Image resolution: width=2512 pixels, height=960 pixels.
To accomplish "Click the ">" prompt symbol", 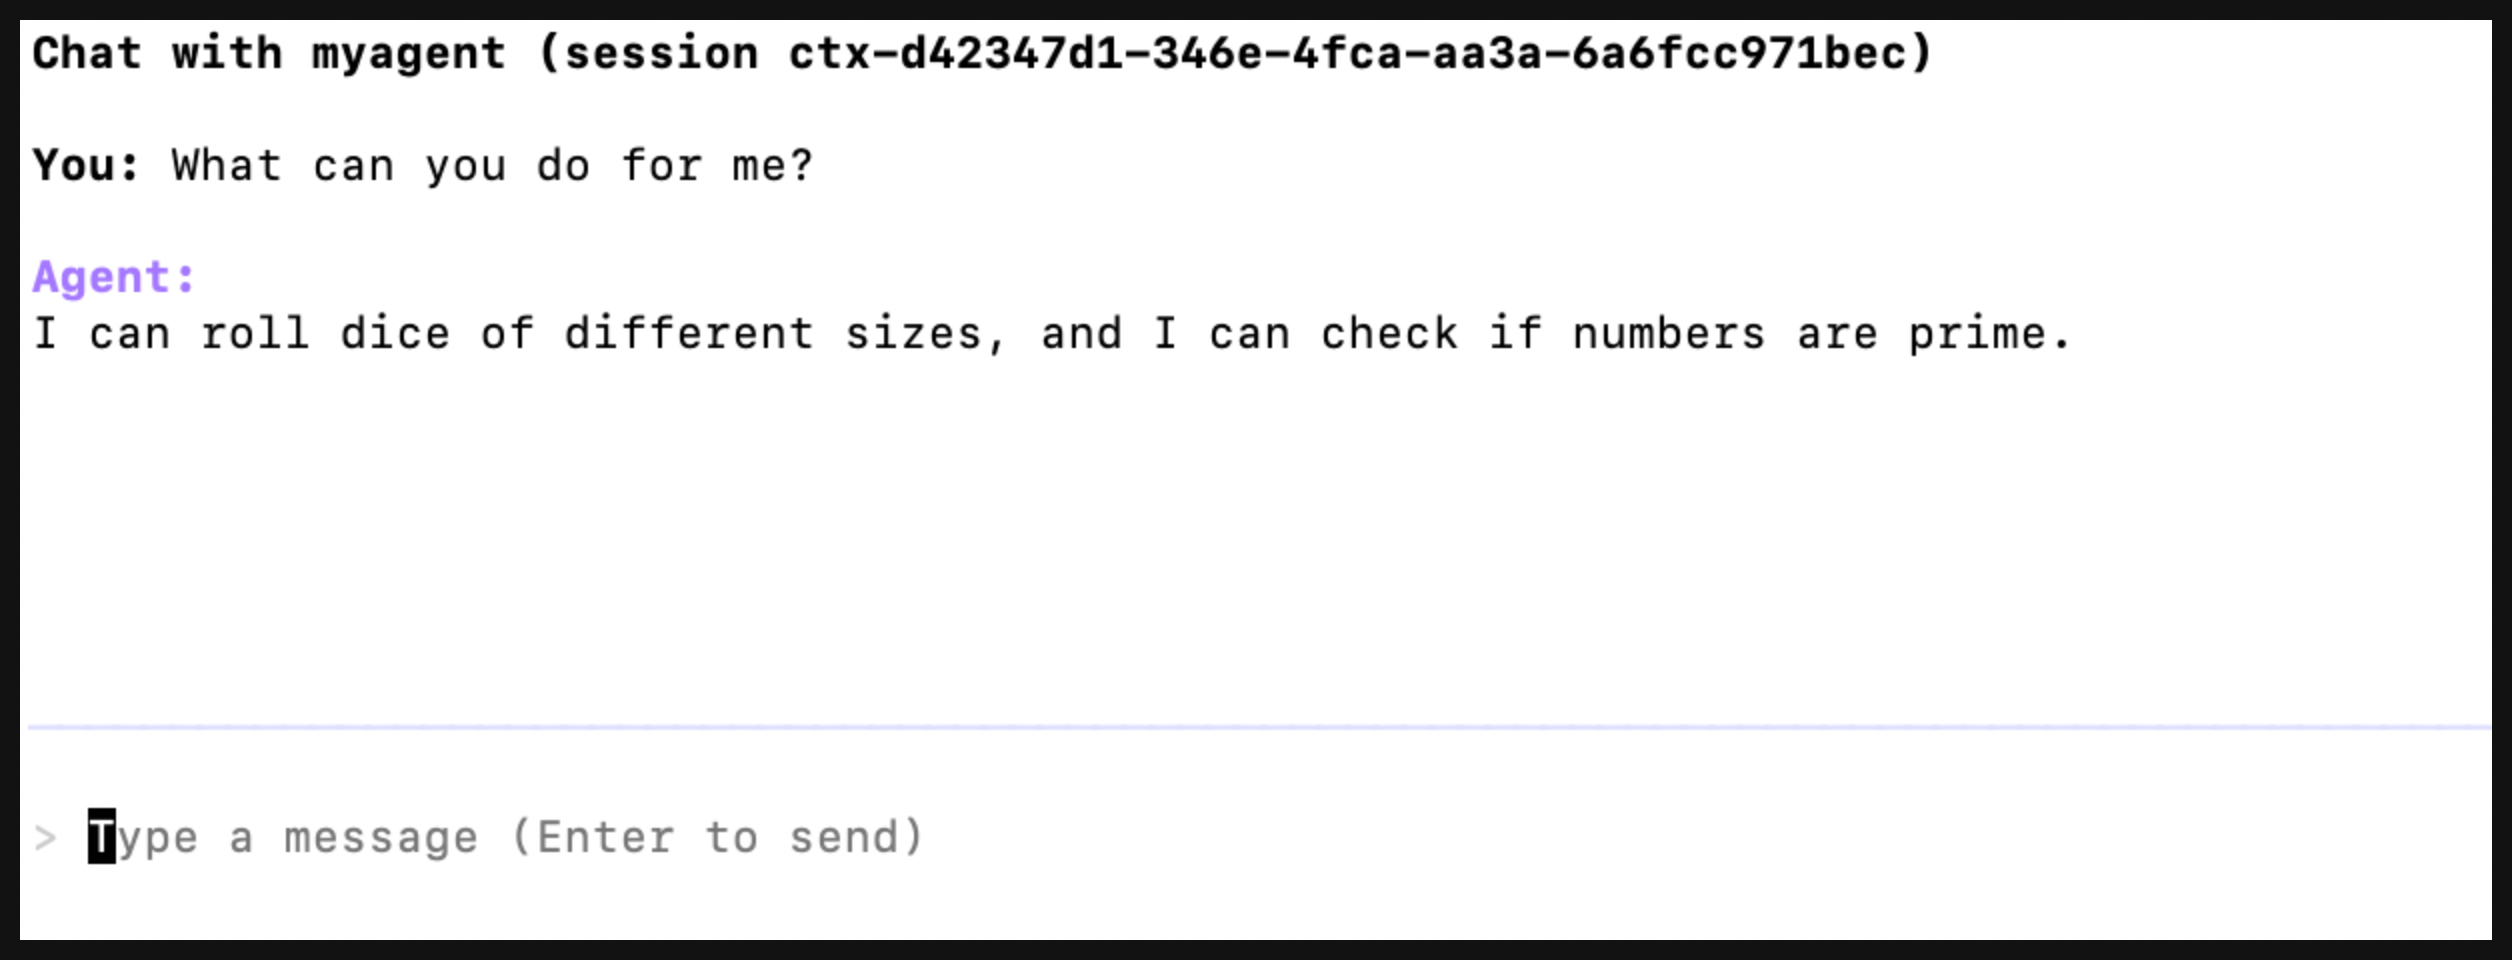I will (x=44, y=838).
